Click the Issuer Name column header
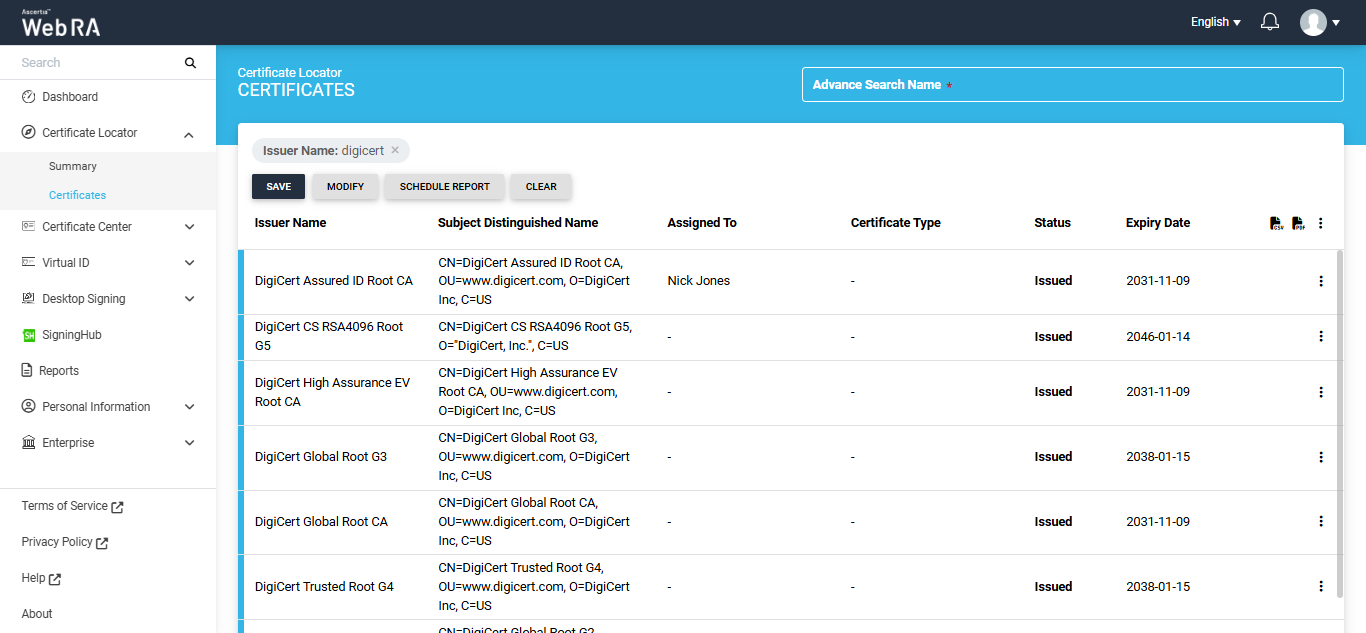Screen dimensions: 1366x633 [x=290, y=223]
